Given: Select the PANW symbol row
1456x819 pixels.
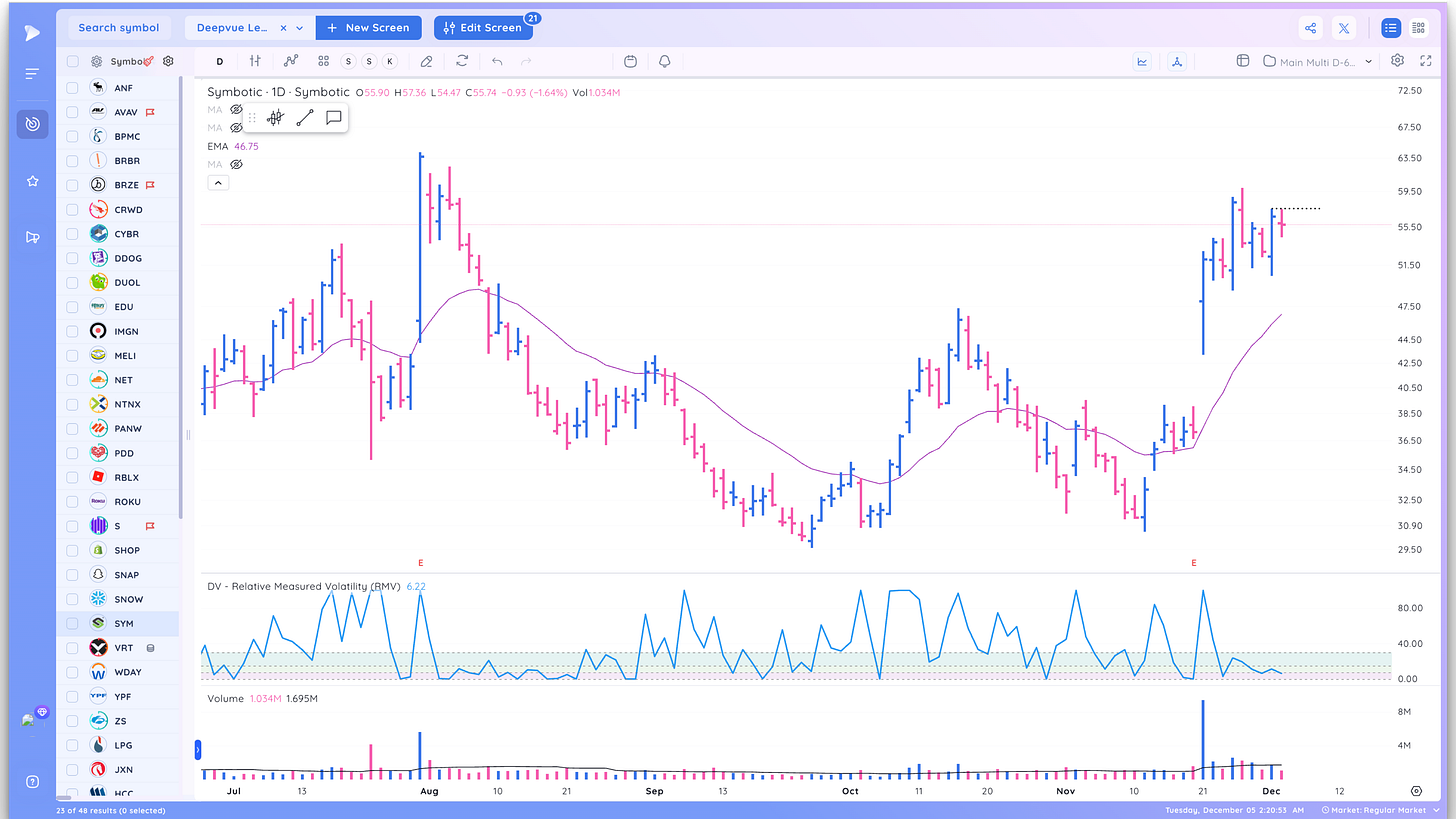Looking at the screenshot, I should (x=118, y=429).
